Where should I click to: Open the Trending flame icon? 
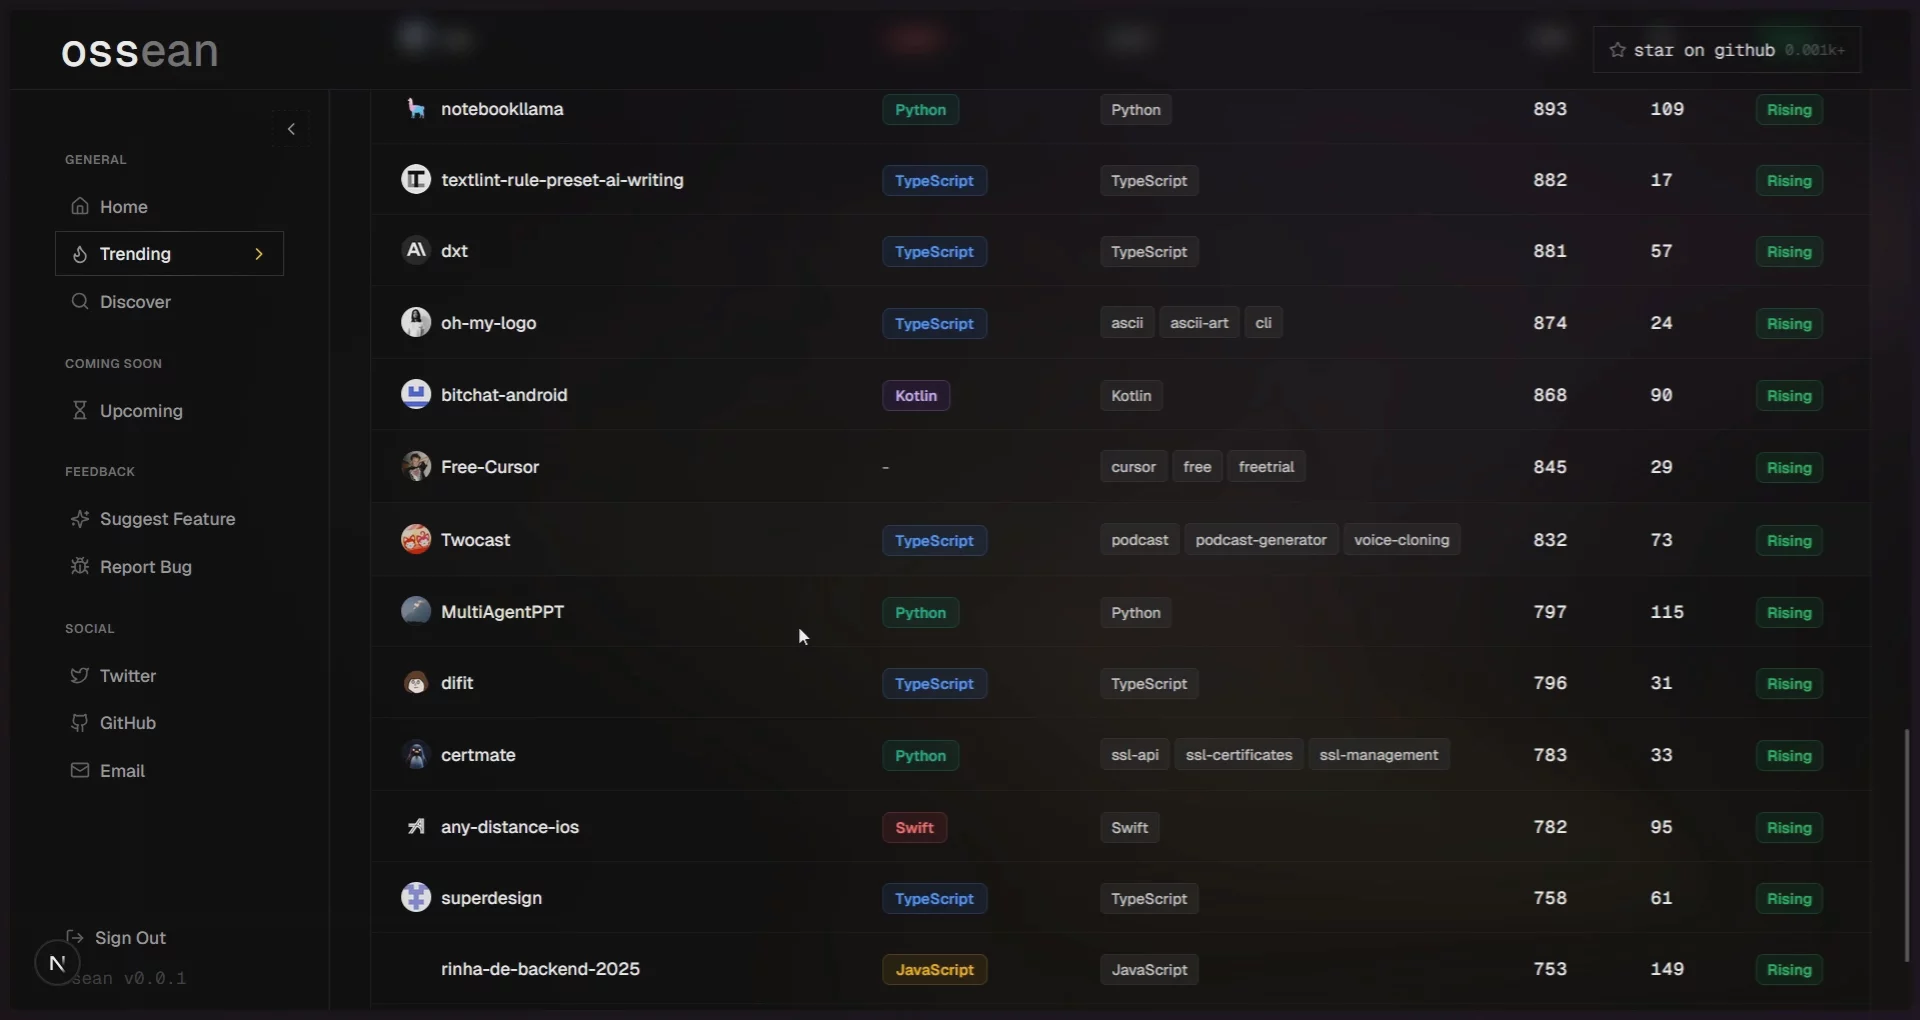tap(80, 254)
